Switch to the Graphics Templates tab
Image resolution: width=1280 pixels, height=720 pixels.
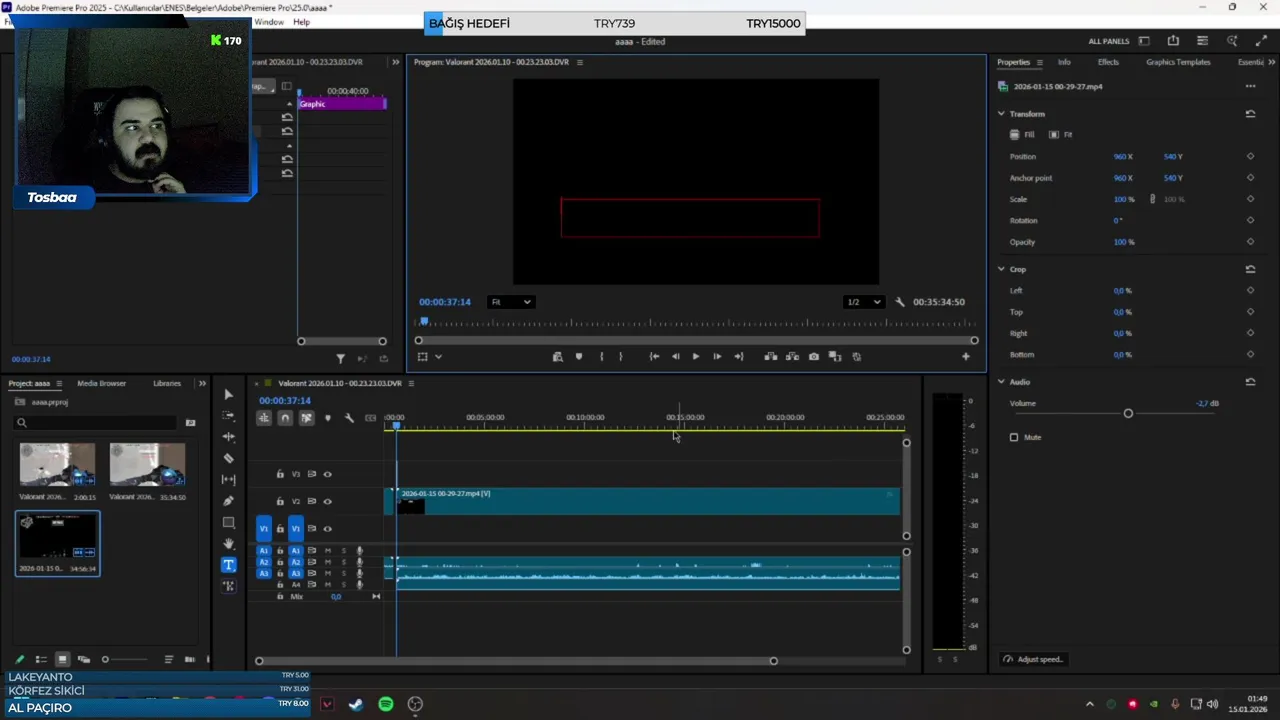click(x=1178, y=62)
